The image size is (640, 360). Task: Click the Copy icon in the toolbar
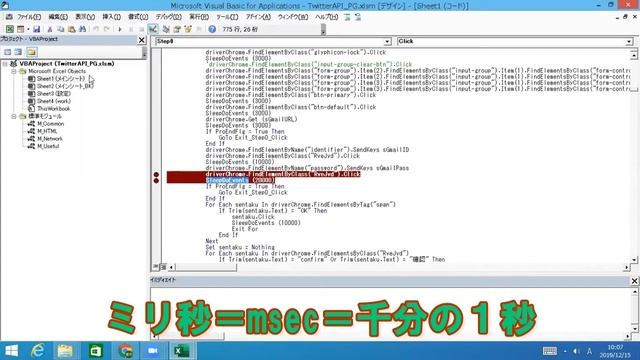click(60, 29)
